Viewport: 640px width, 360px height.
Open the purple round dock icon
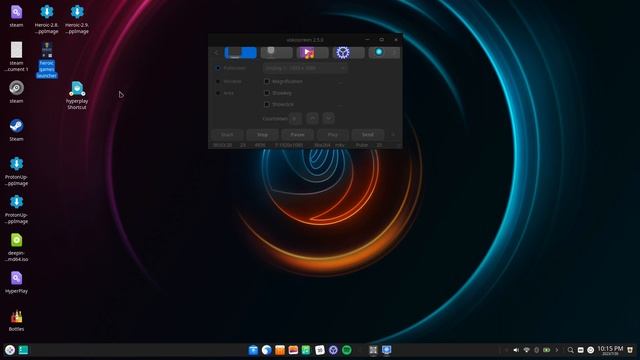[333, 350]
